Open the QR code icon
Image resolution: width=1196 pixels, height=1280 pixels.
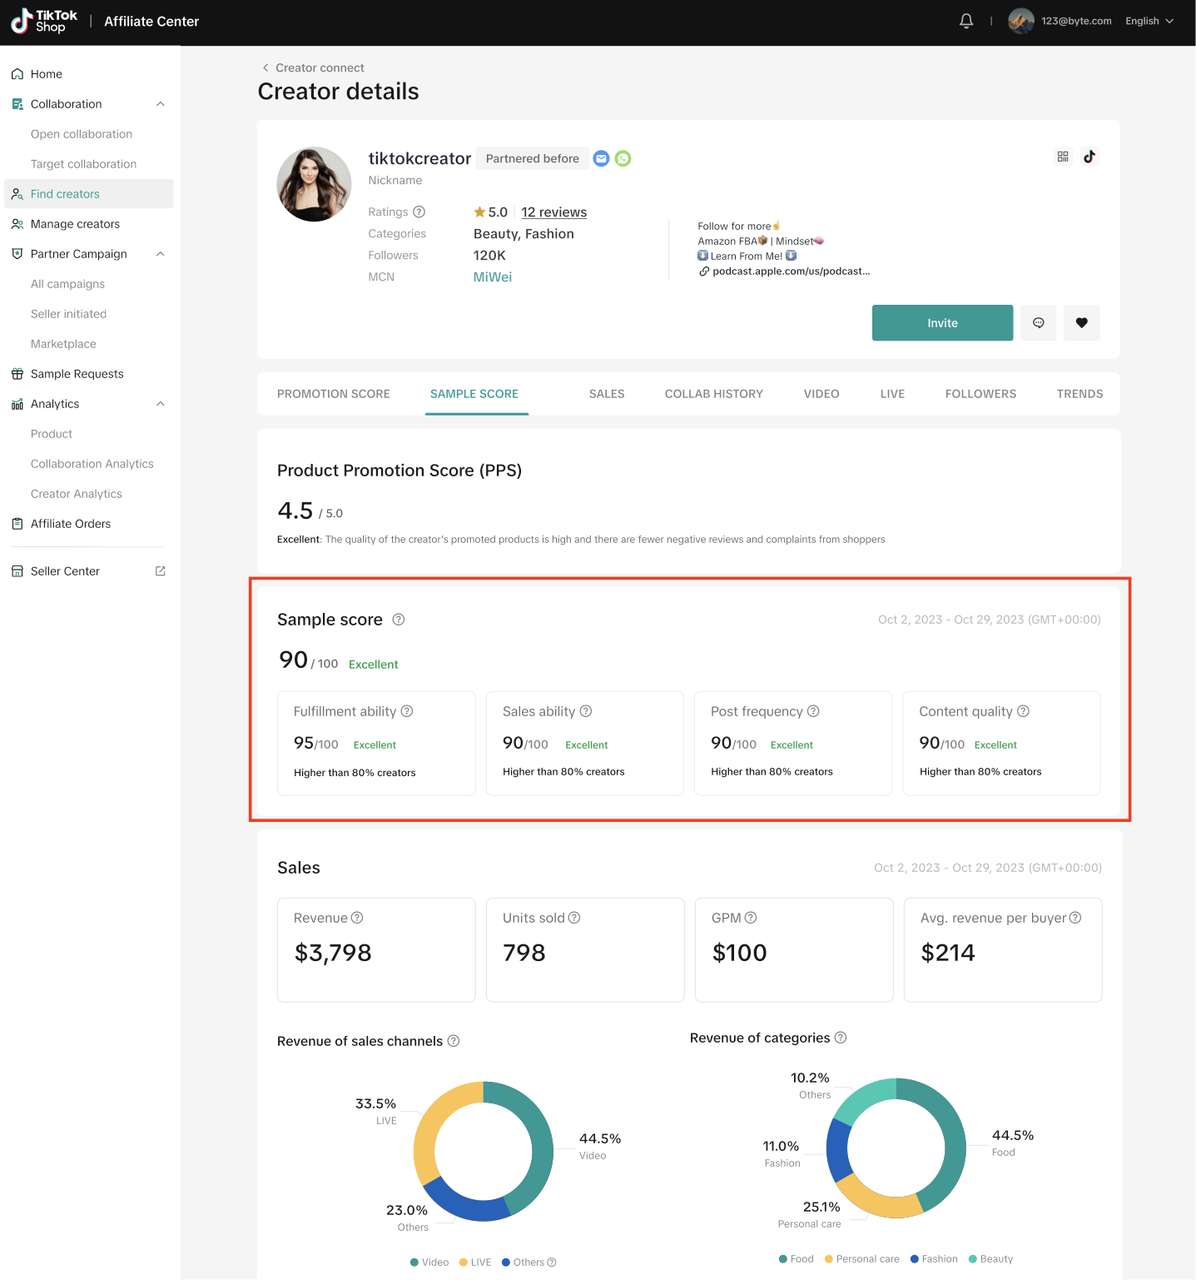pos(1063,157)
